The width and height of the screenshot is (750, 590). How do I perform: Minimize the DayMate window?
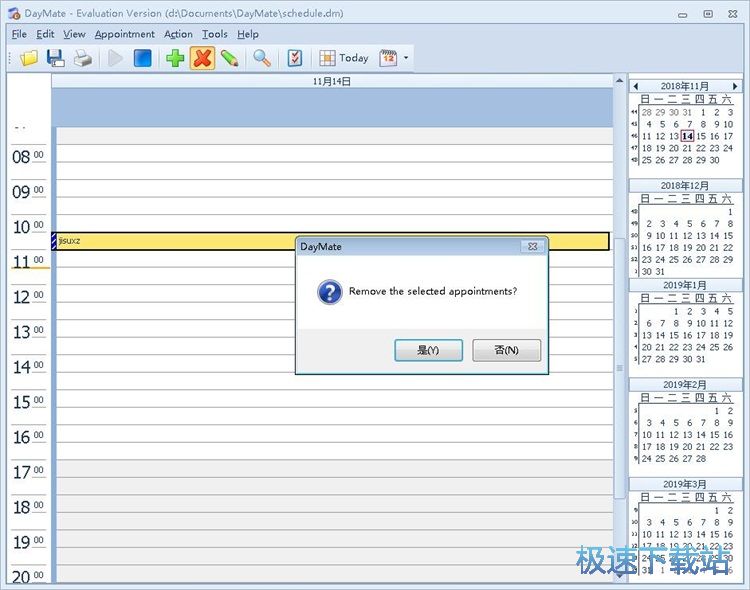point(683,14)
